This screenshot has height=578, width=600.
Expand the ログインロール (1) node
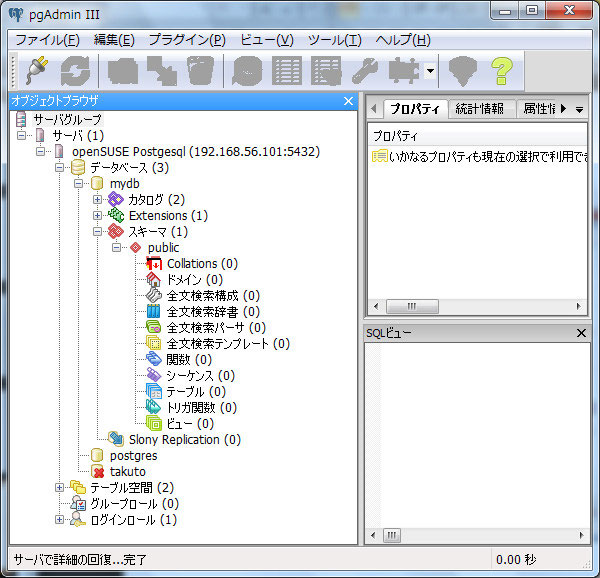tap(59, 520)
